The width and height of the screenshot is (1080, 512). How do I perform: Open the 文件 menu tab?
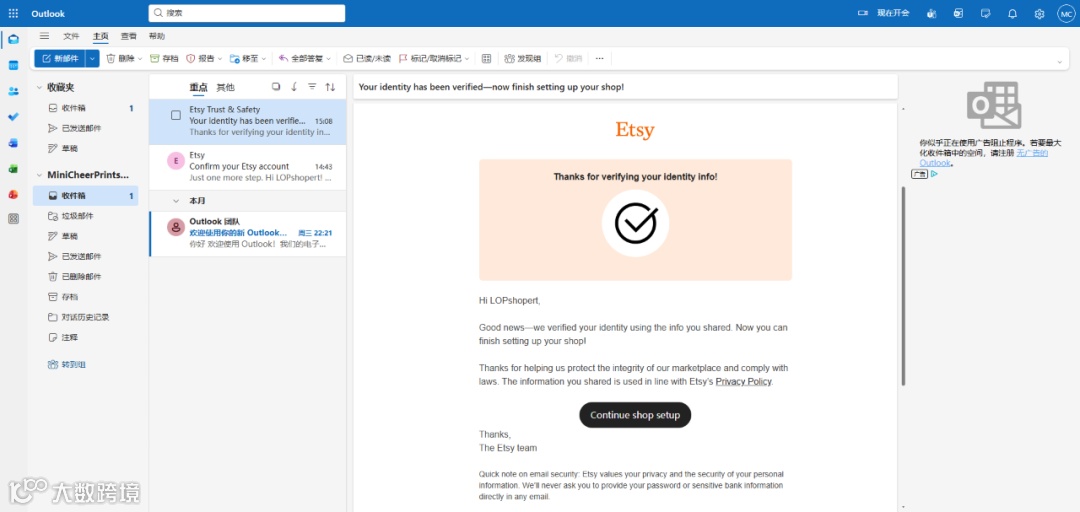tap(72, 36)
